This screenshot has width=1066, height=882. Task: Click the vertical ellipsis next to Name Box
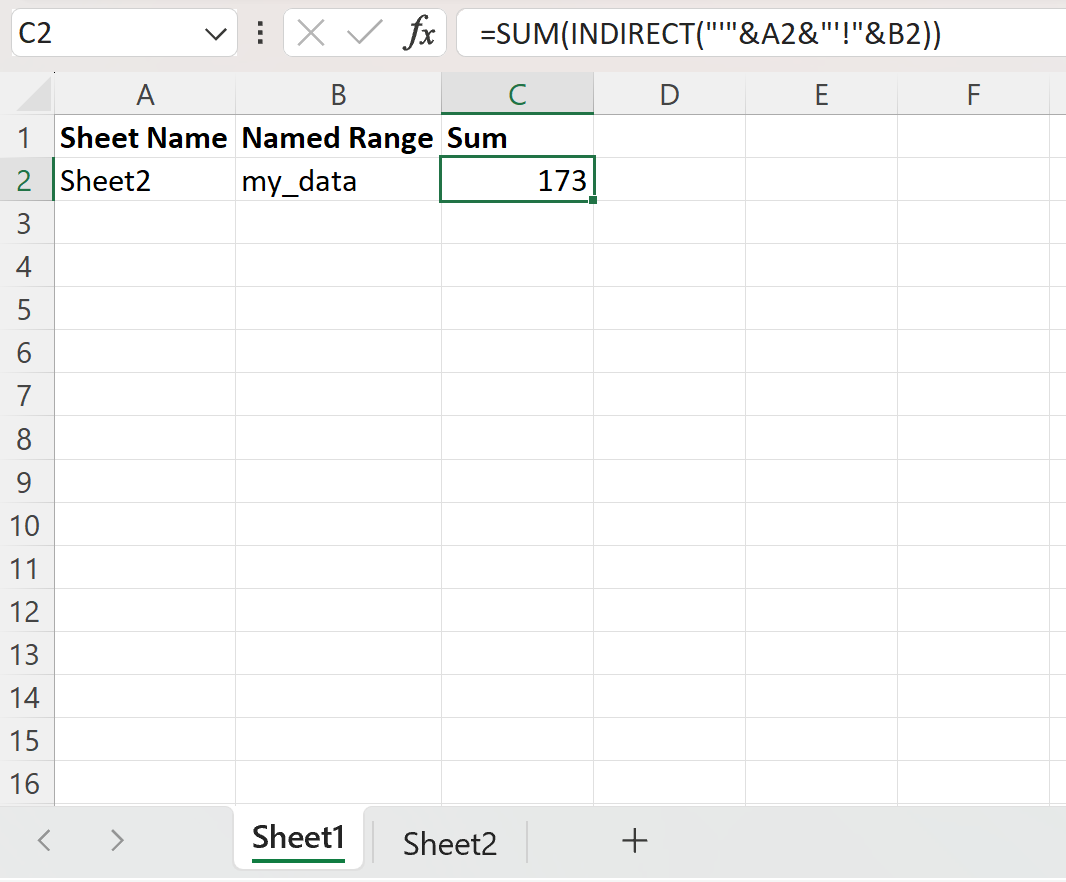[x=259, y=33]
